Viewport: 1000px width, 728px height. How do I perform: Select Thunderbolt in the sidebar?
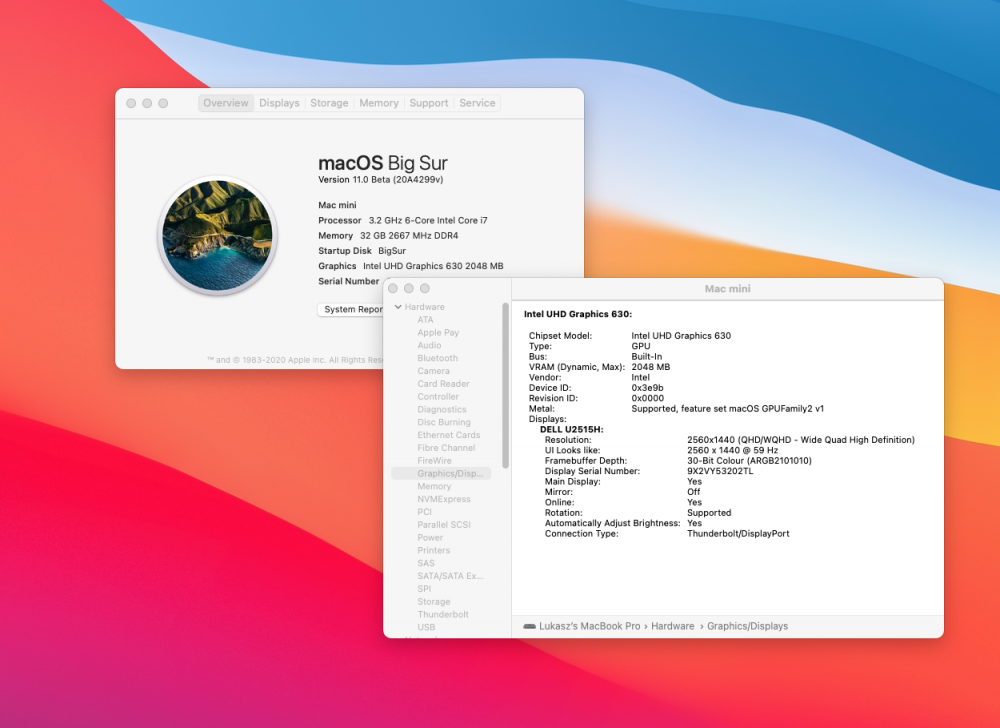click(x=443, y=614)
